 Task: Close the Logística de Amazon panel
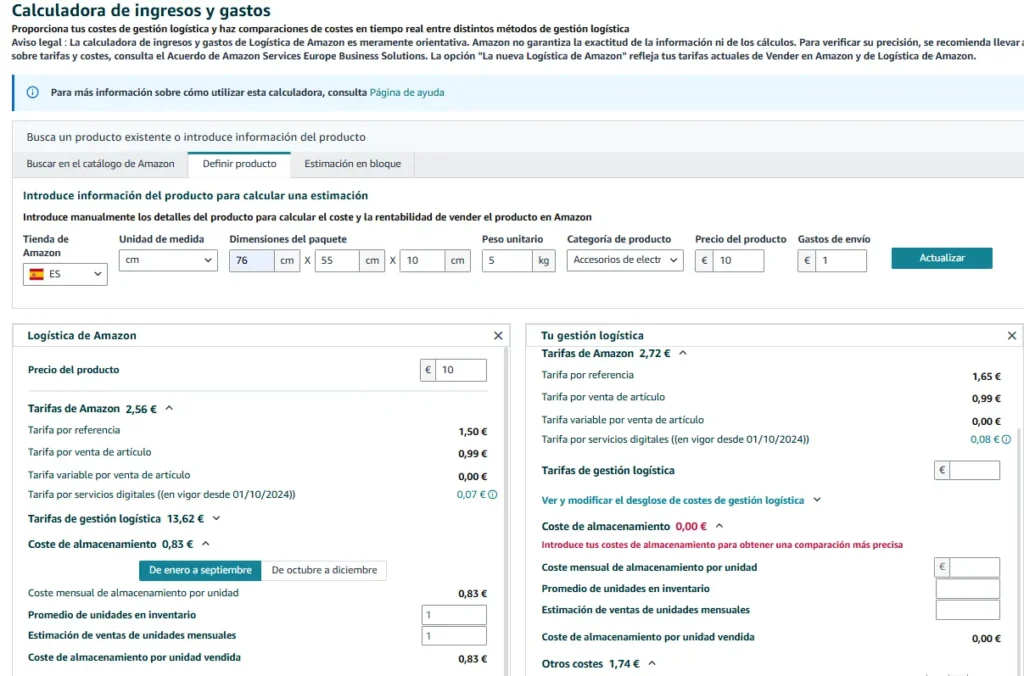tap(498, 336)
